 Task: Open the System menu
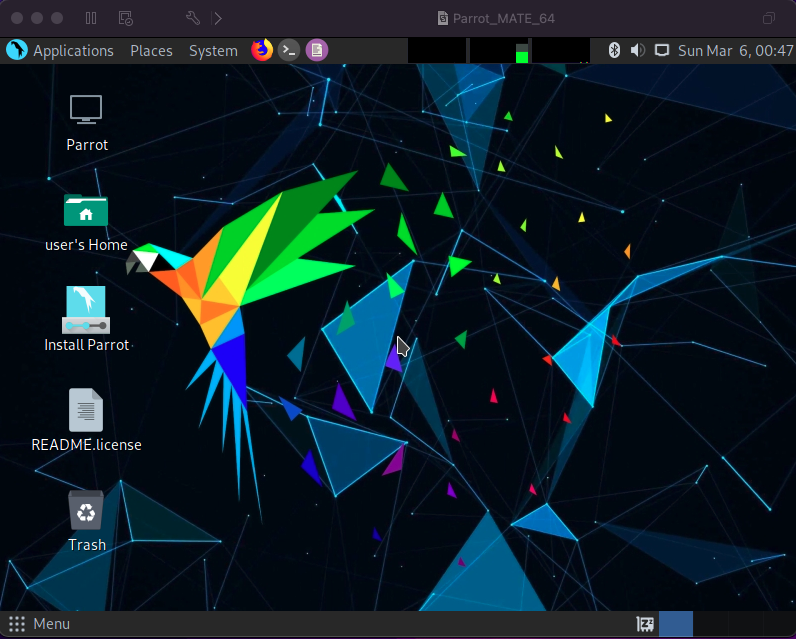213,51
